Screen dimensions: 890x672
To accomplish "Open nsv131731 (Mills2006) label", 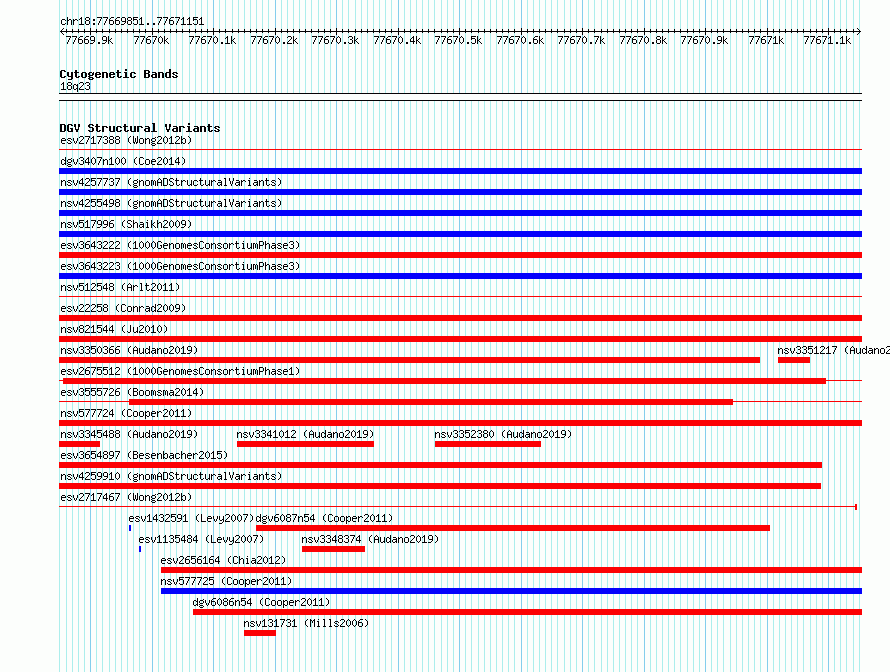I will [306, 623].
